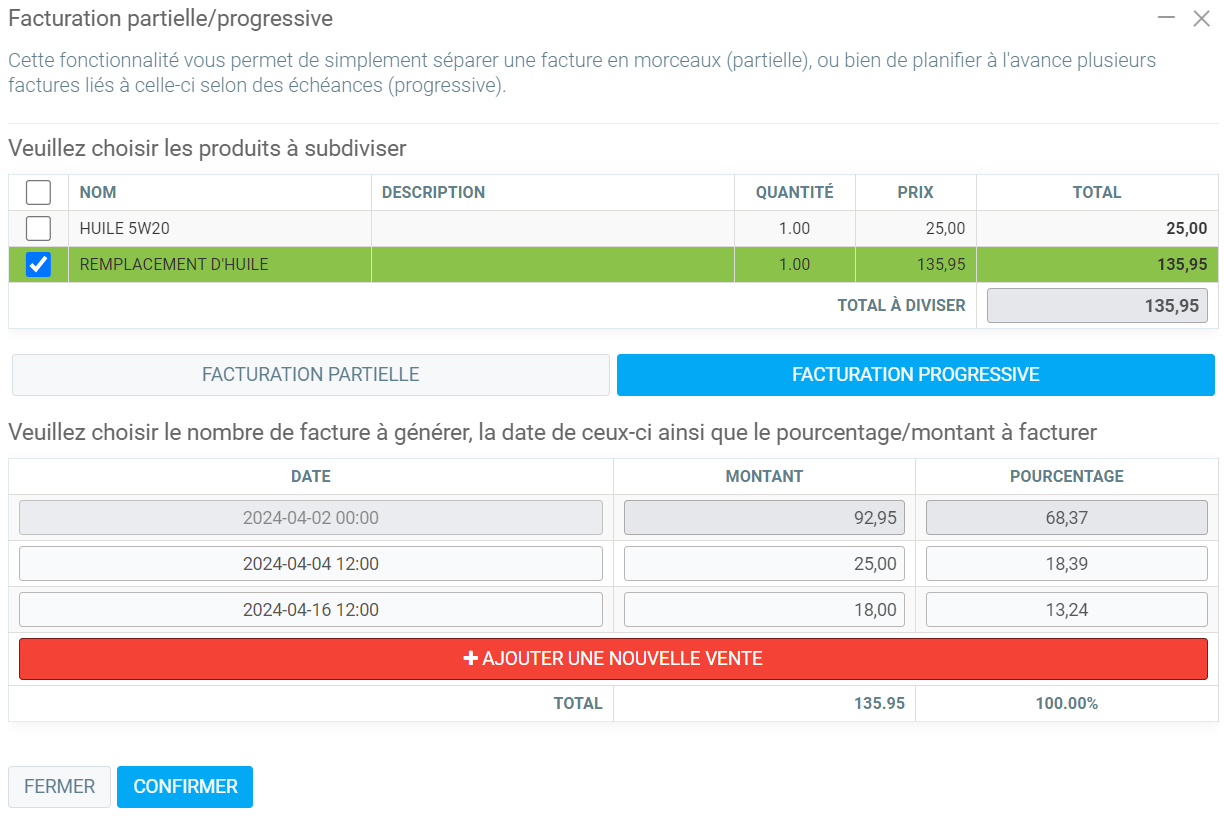Close the dialog with the X icon
The width and height of the screenshot is (1224, 818).
1201,18
